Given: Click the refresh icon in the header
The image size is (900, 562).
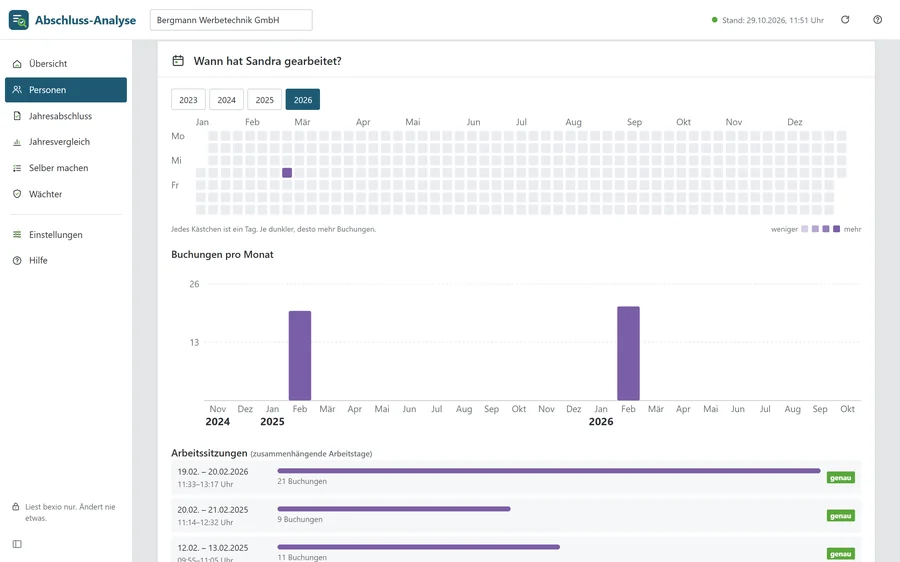Looking at the screenshot, I should coord(845,20).
